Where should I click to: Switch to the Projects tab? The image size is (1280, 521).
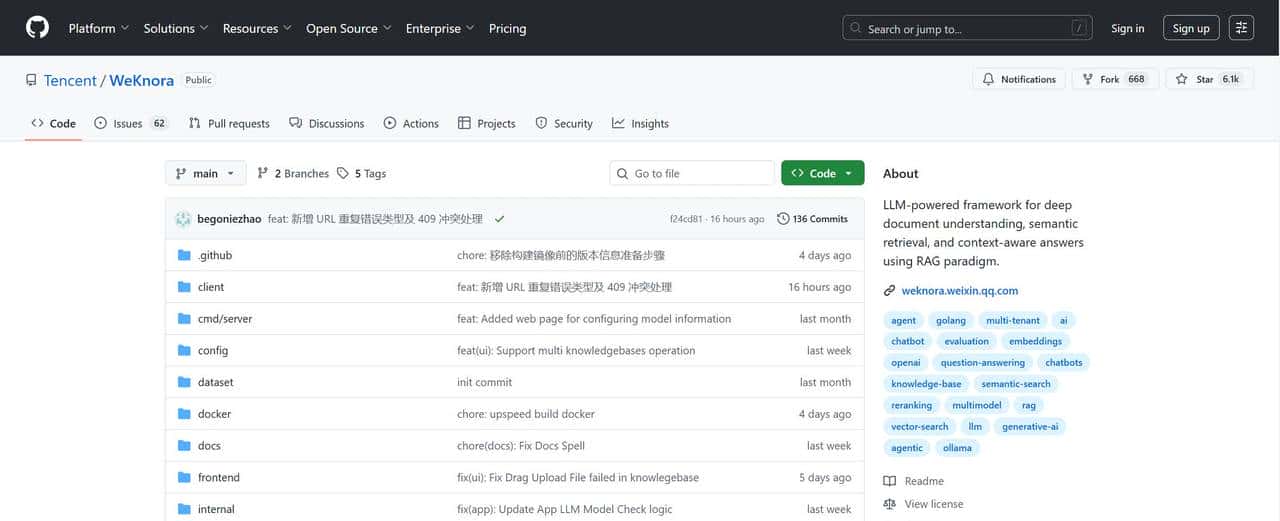(487, 123)
